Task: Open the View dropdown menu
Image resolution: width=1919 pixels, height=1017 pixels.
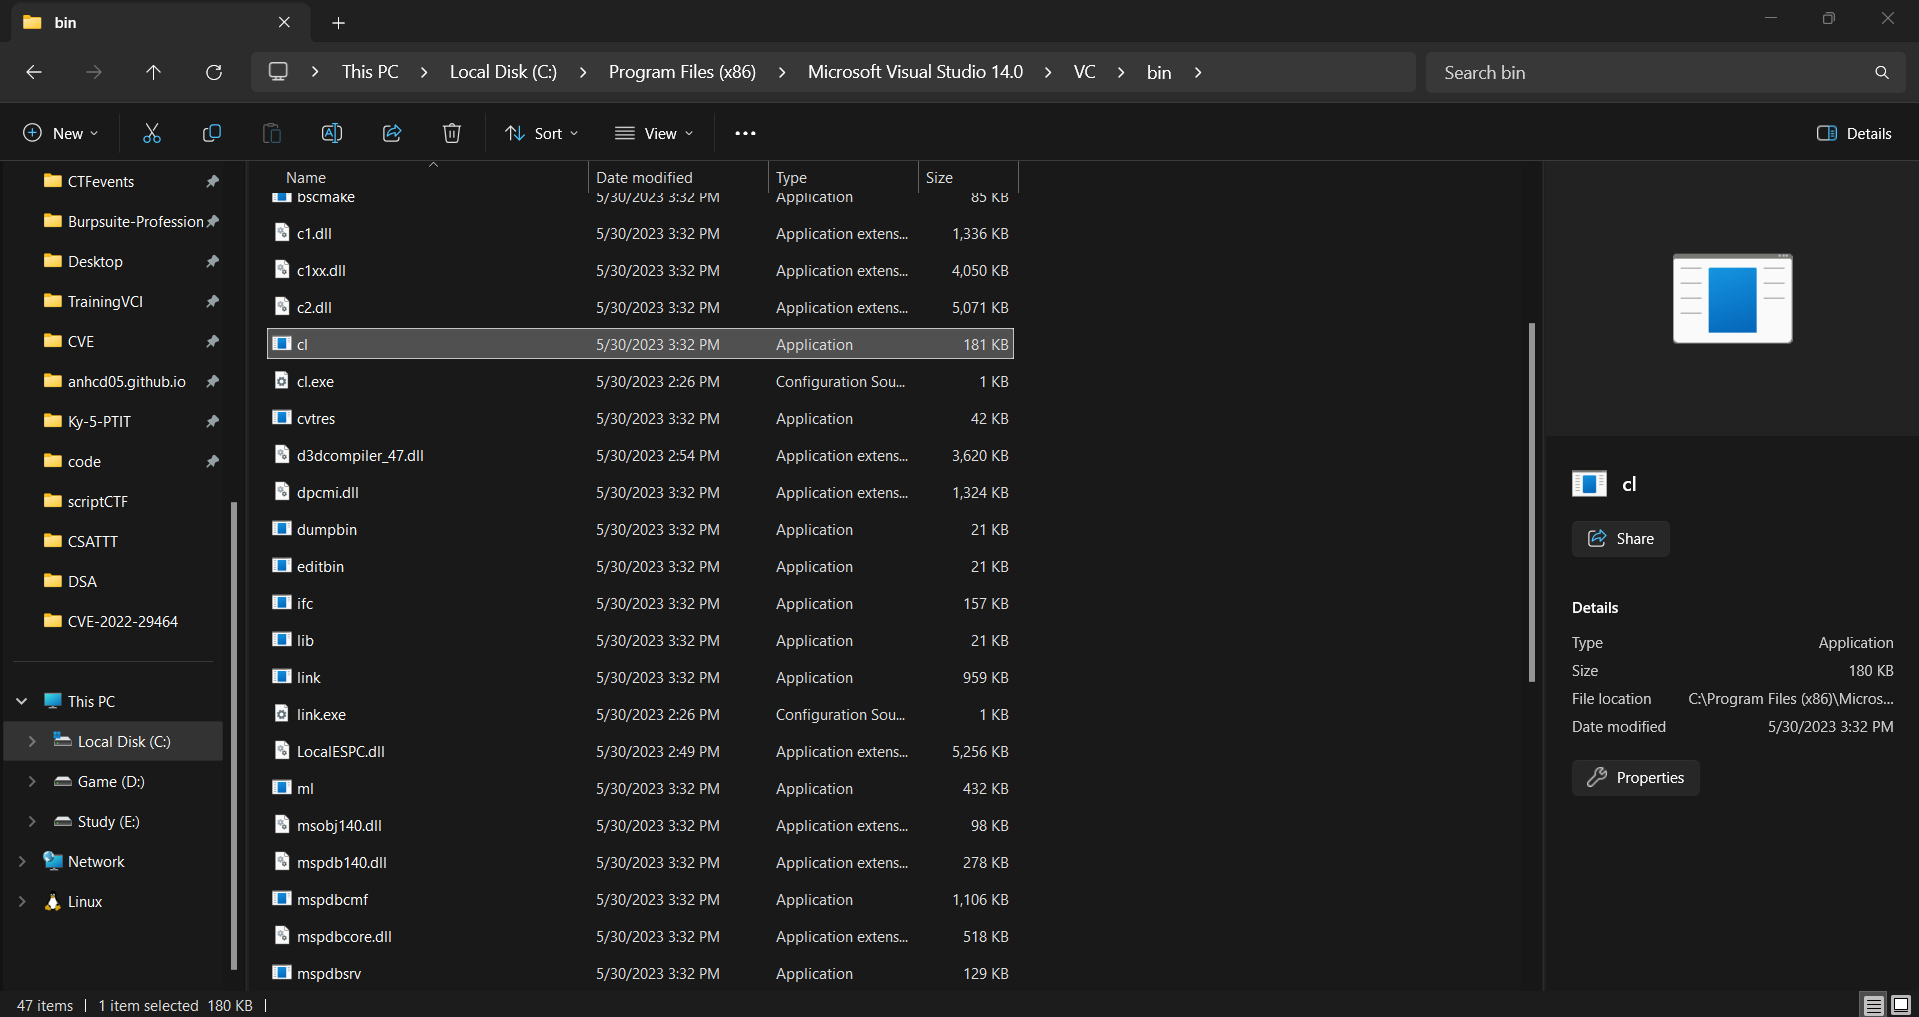Action: 654,133
